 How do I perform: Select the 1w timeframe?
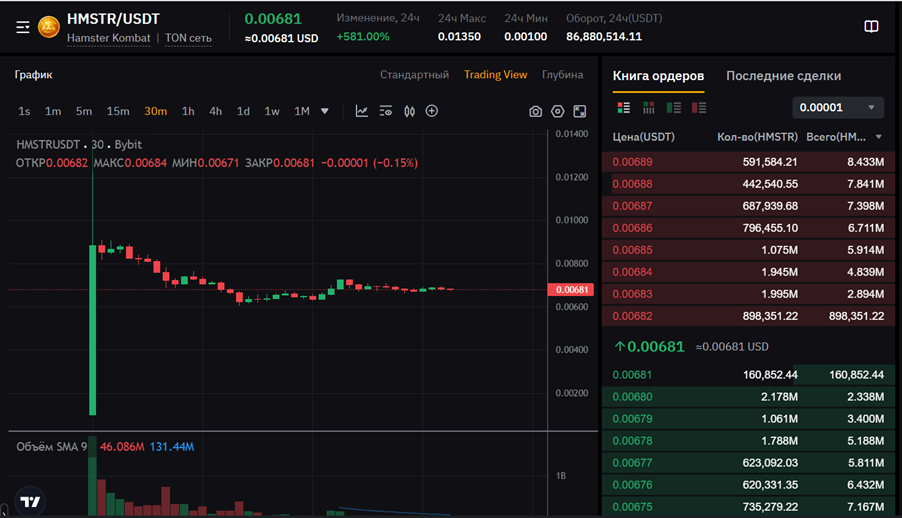tap(272, 111)
